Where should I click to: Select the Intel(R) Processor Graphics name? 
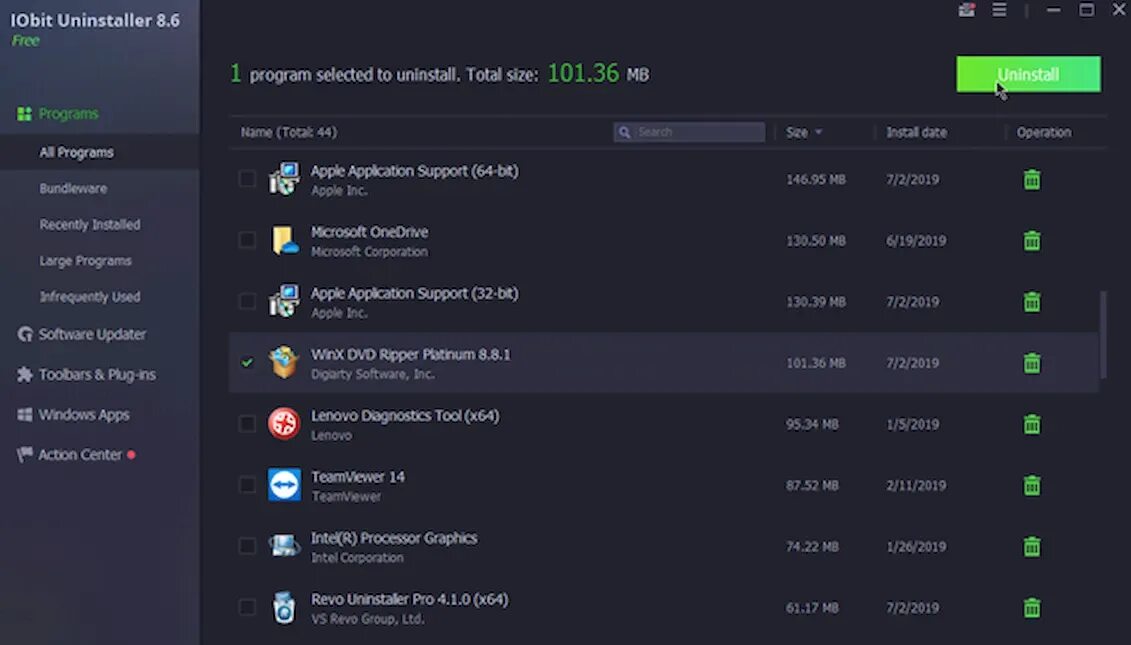pyautogui.click(x=394, y=538)
